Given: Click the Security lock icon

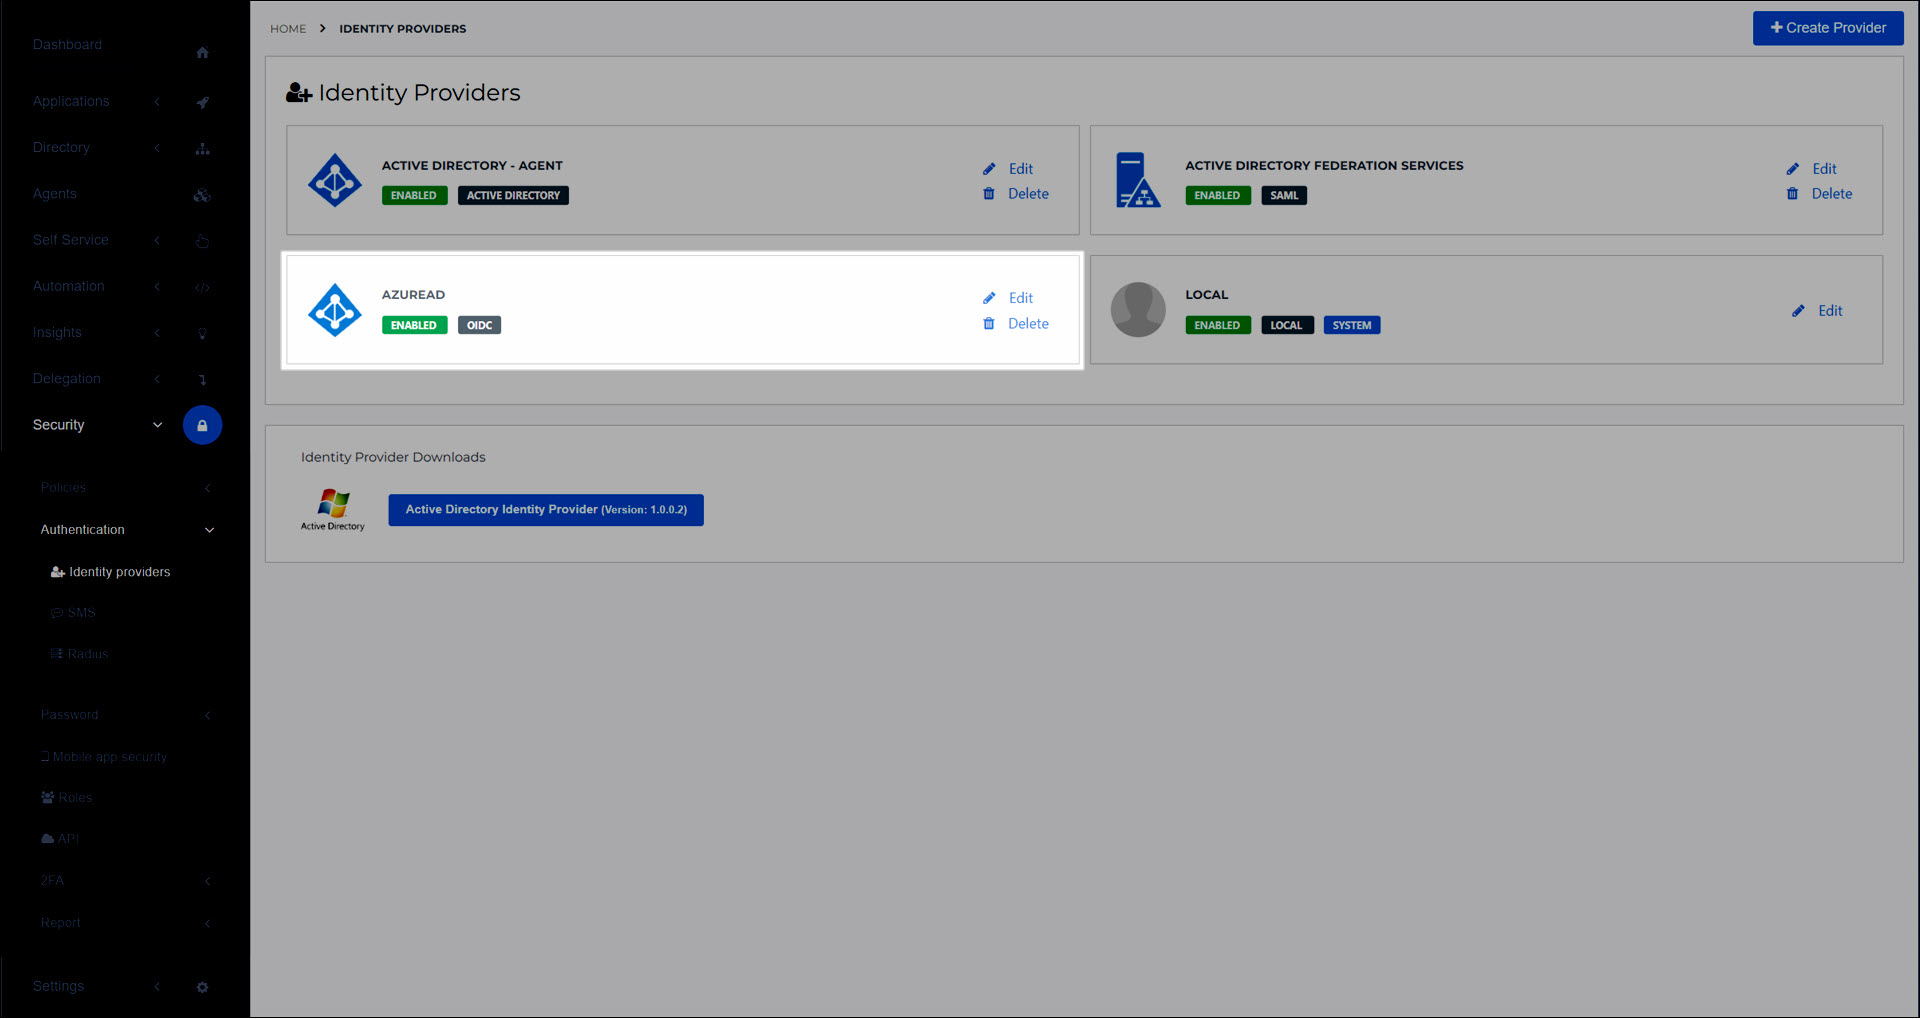Looking at the screenshot, I should (202, 426).
